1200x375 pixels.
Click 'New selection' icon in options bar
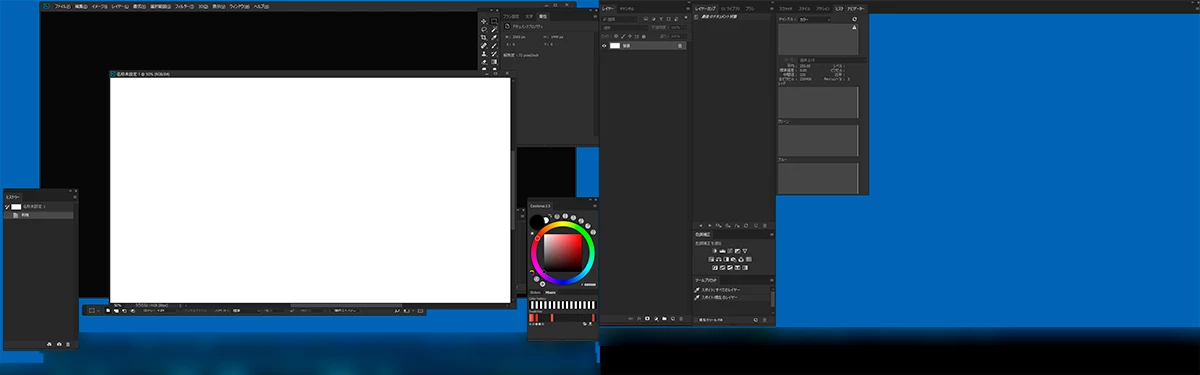tap(108, 310)
